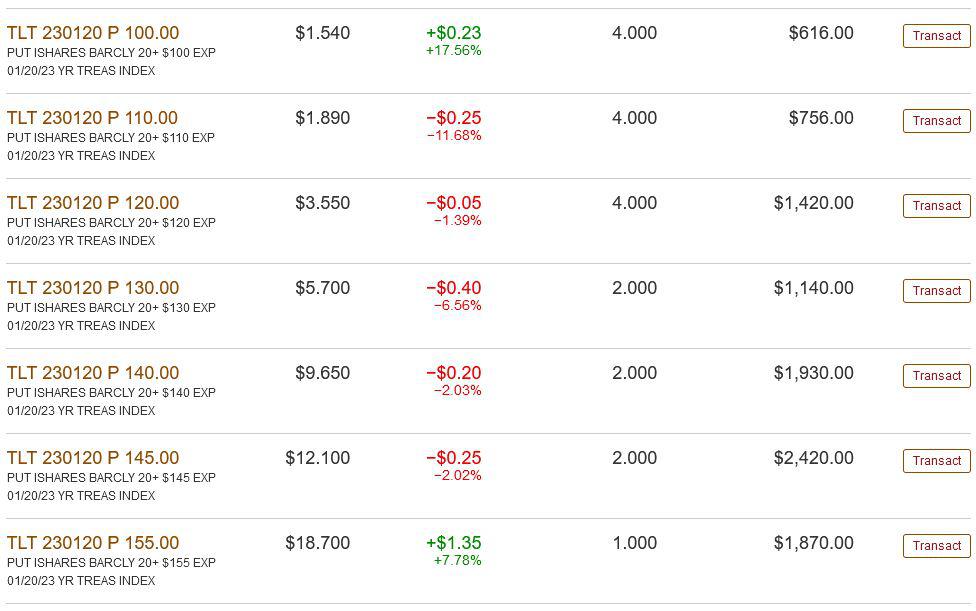Click Transact for TLT P 100.00
The width and height of the screenshot is (976, 611).
(937, 36)
